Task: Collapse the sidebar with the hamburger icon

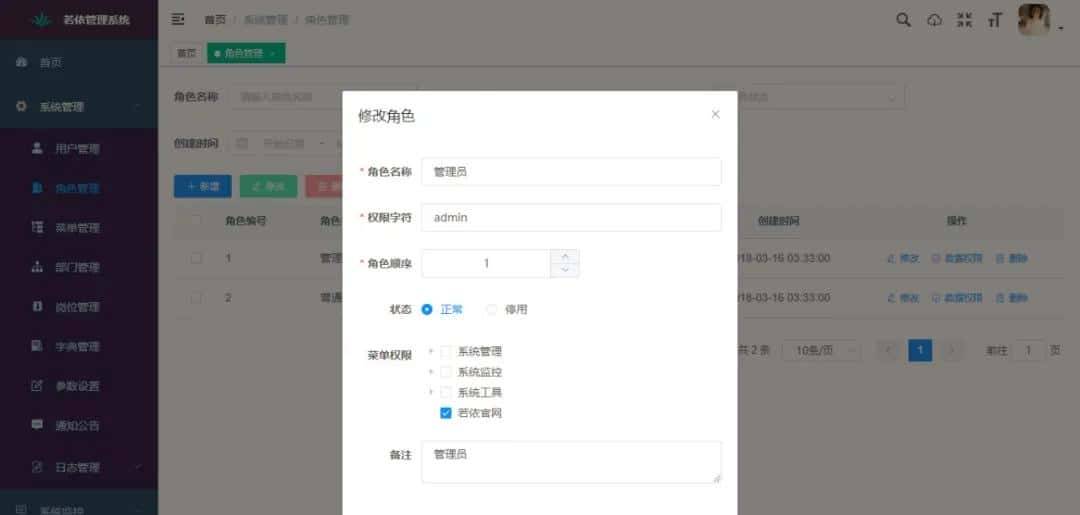Action: point(178,19)
